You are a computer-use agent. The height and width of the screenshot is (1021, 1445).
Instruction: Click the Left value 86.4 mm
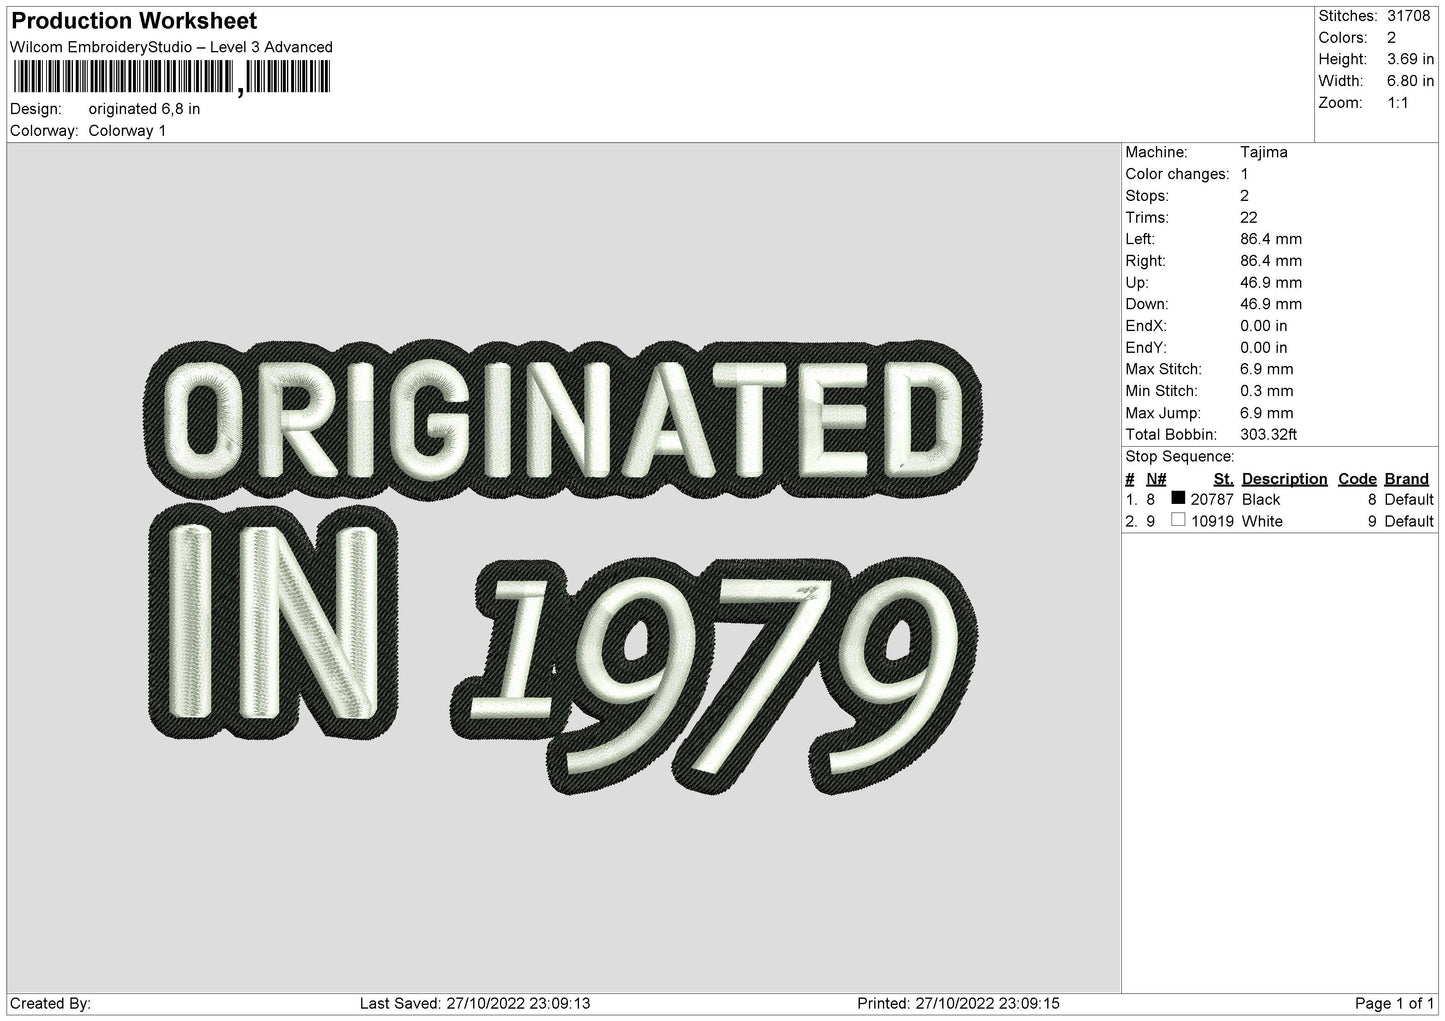[1270, 239]
